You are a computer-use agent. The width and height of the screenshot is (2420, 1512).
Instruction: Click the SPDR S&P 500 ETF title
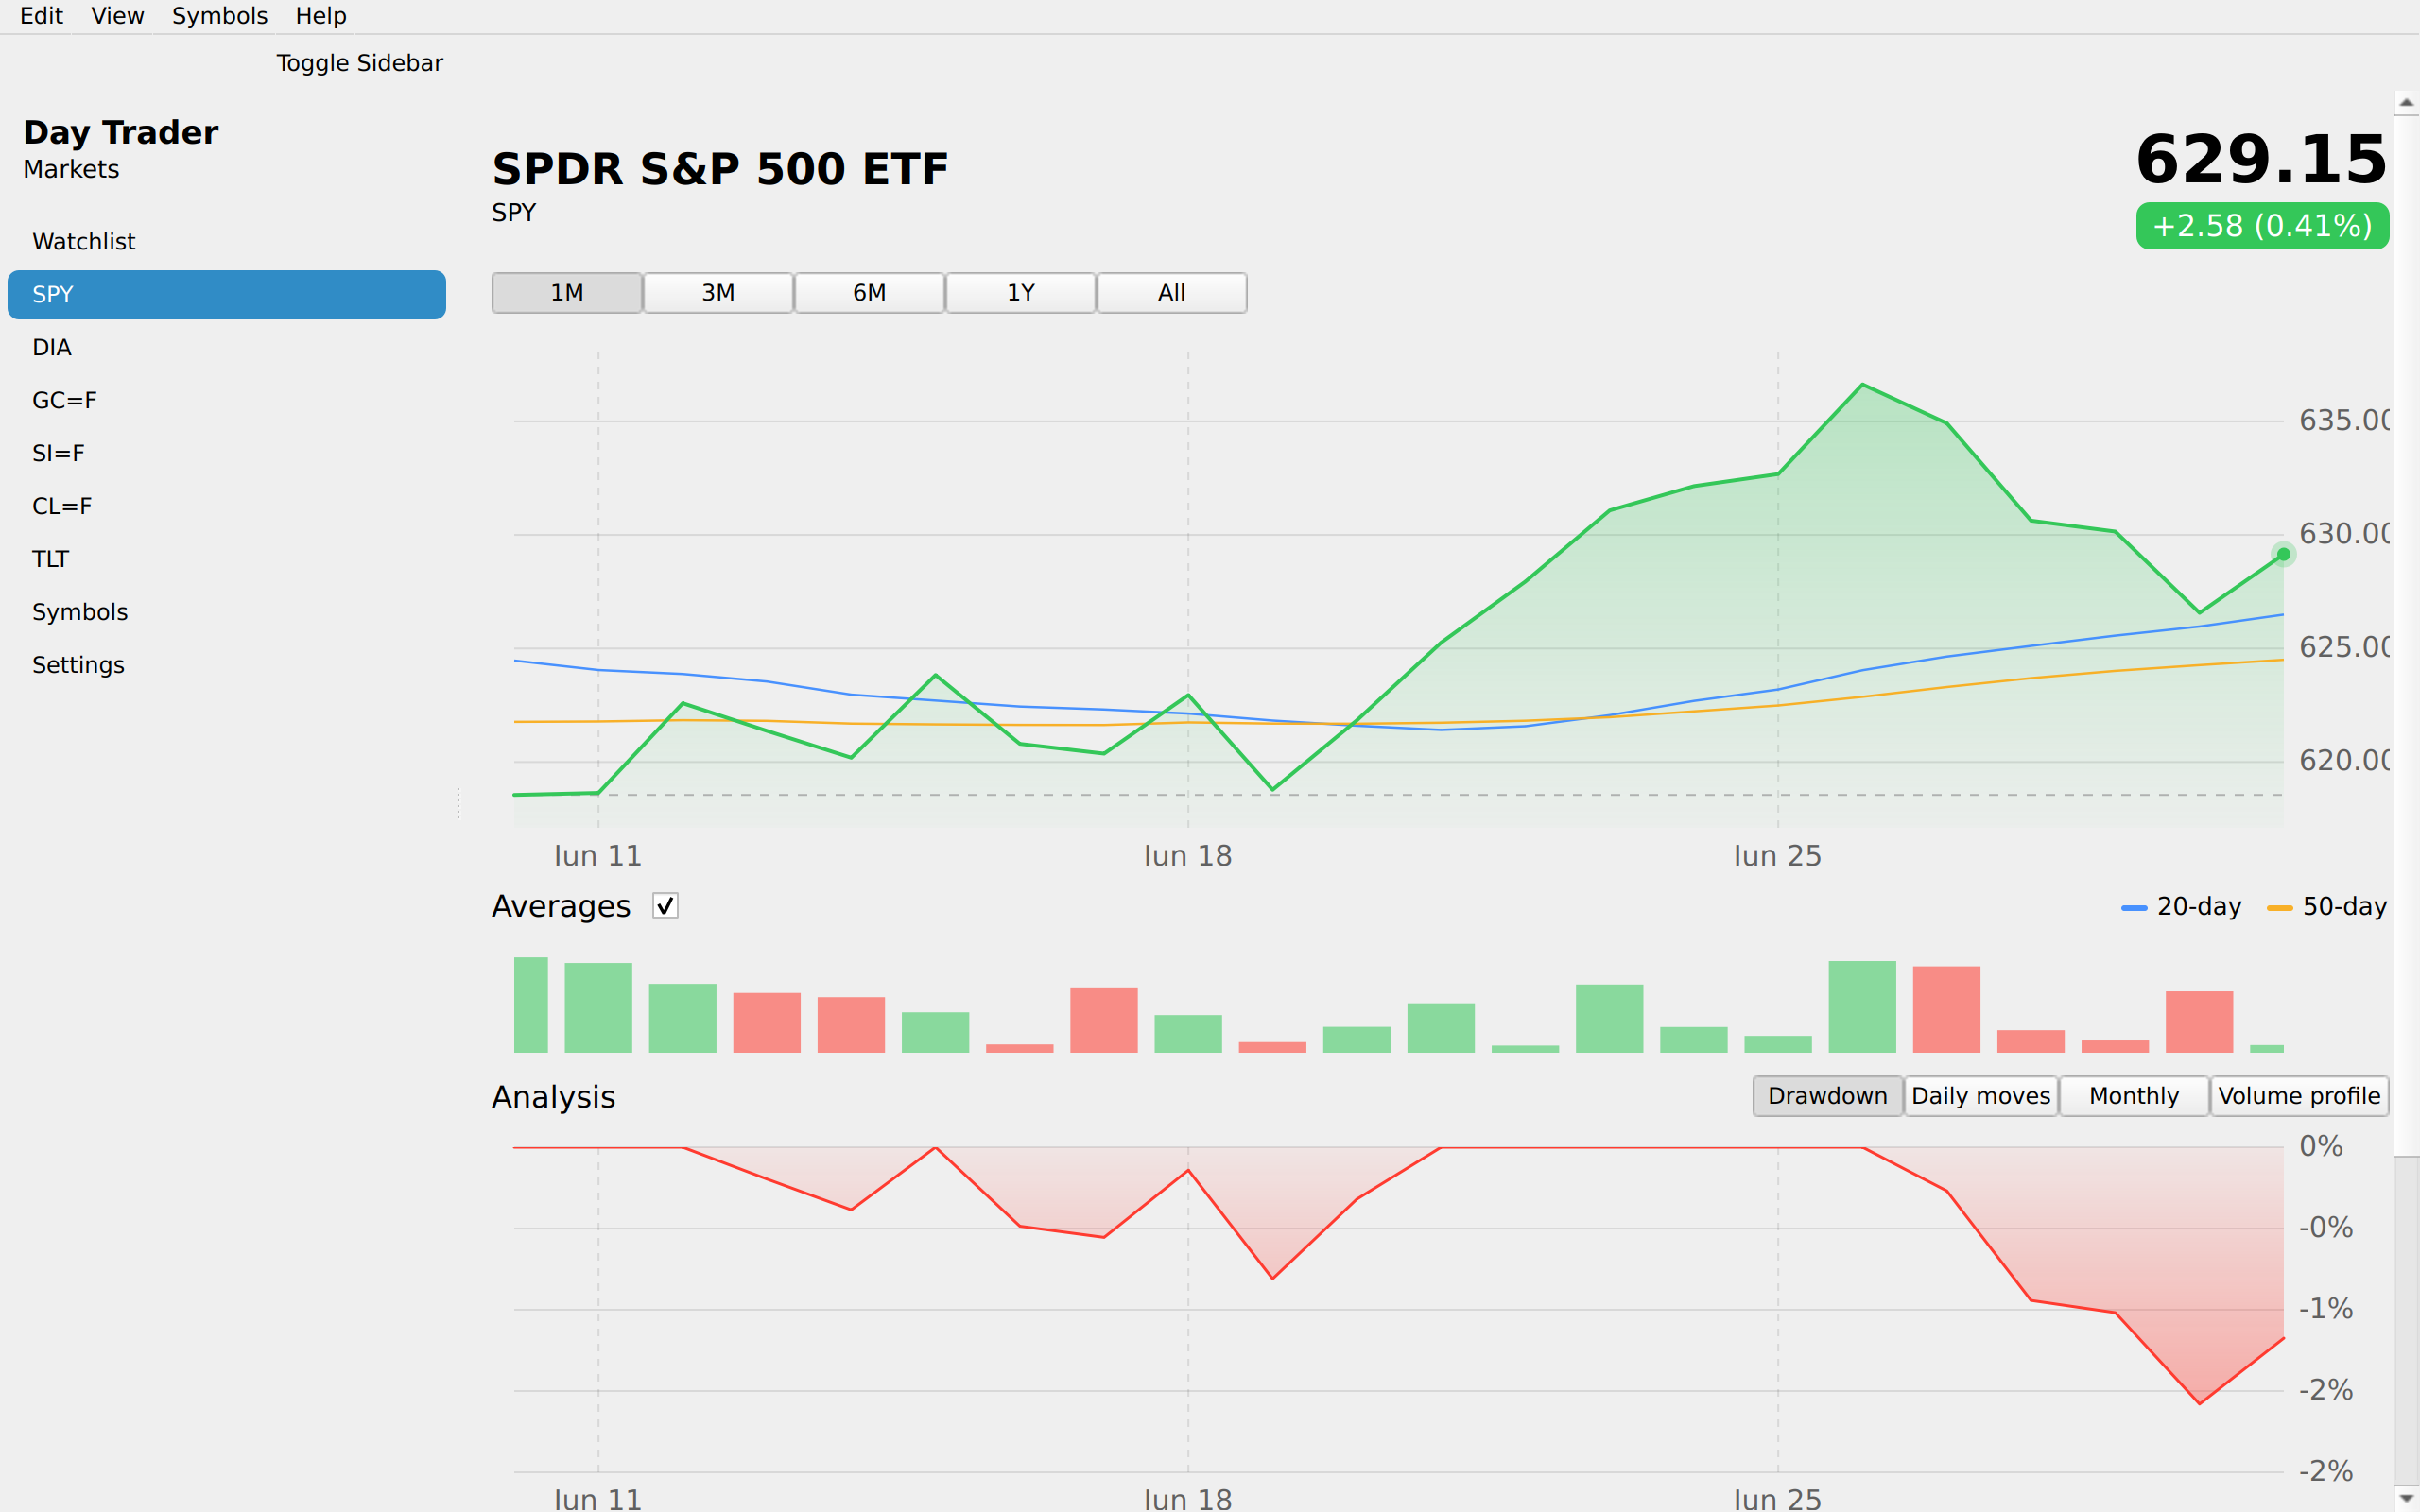[720, 169]
